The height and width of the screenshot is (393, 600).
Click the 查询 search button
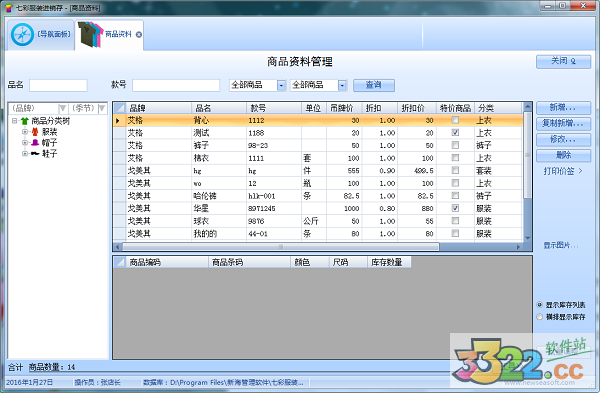(x=373, y=85)
